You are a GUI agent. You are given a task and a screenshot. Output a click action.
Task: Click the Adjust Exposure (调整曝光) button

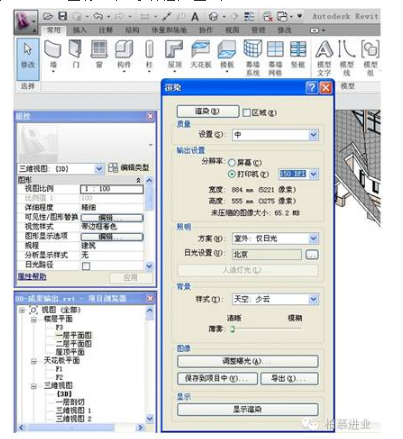pos(248,361)
